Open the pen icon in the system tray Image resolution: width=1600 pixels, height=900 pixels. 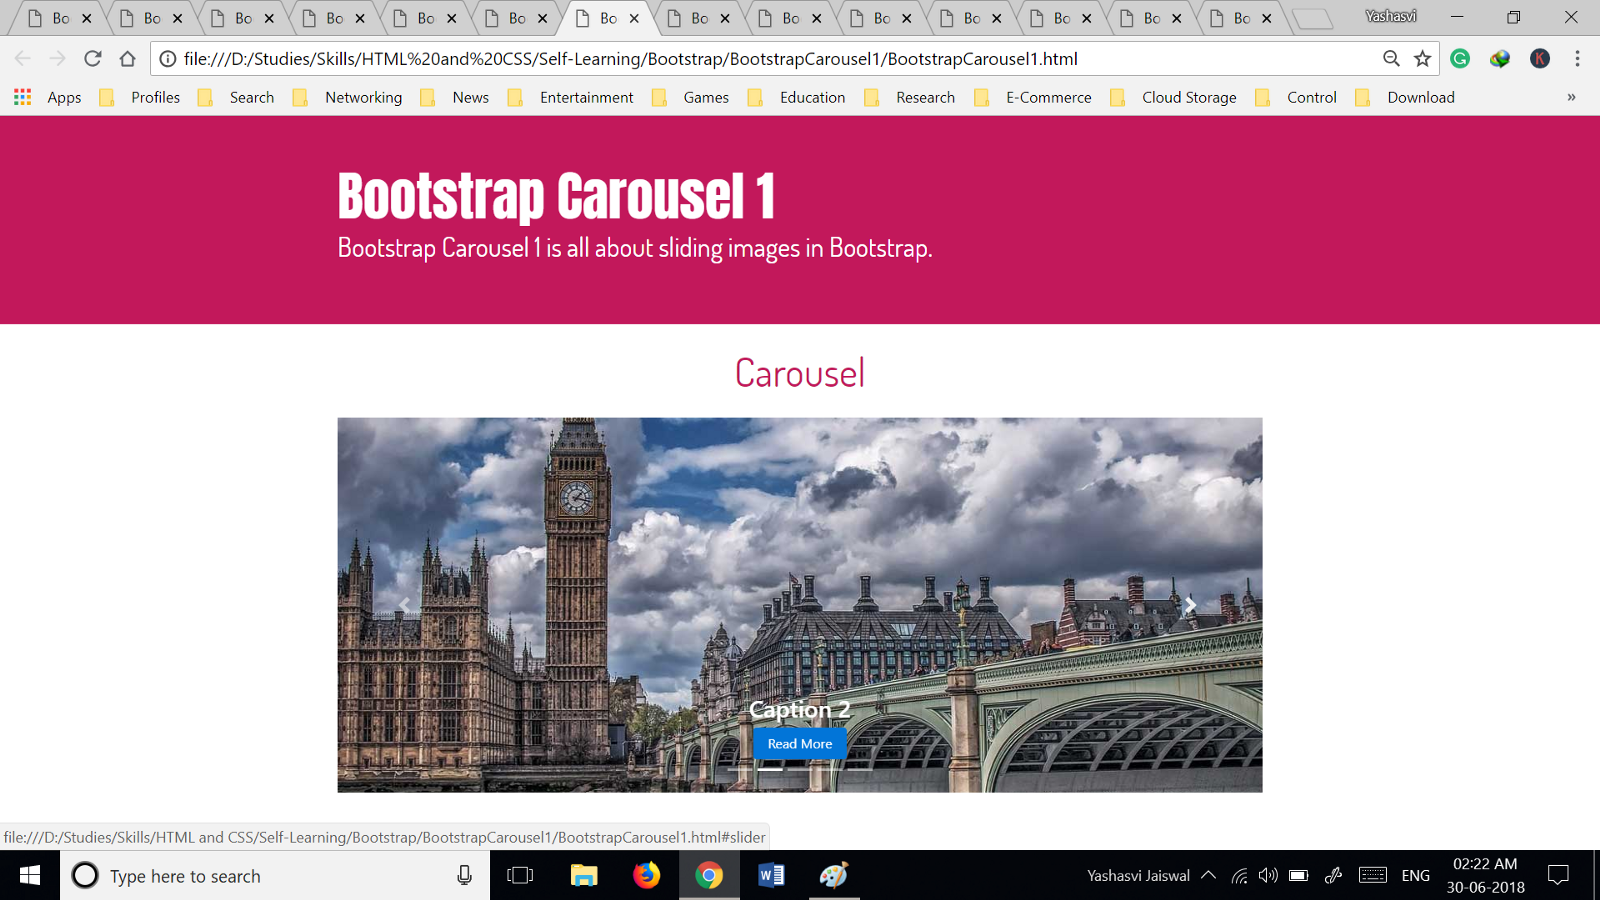coord(1333,876)
